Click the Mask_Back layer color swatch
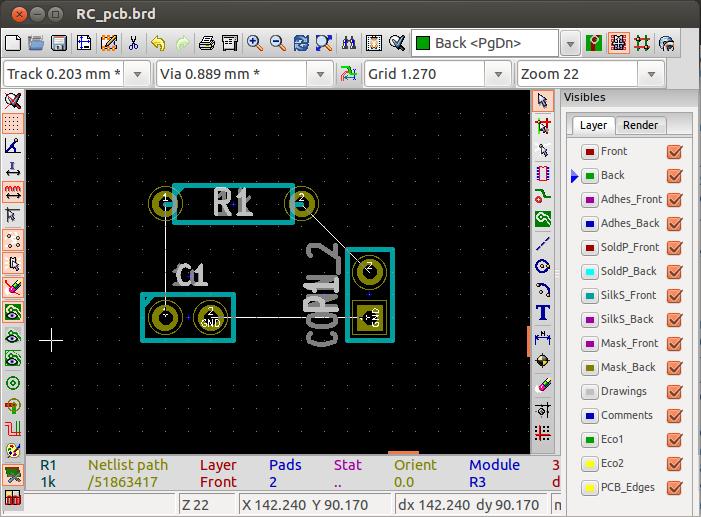The width and height of the screenshot is (701, 517). [589, 368]
